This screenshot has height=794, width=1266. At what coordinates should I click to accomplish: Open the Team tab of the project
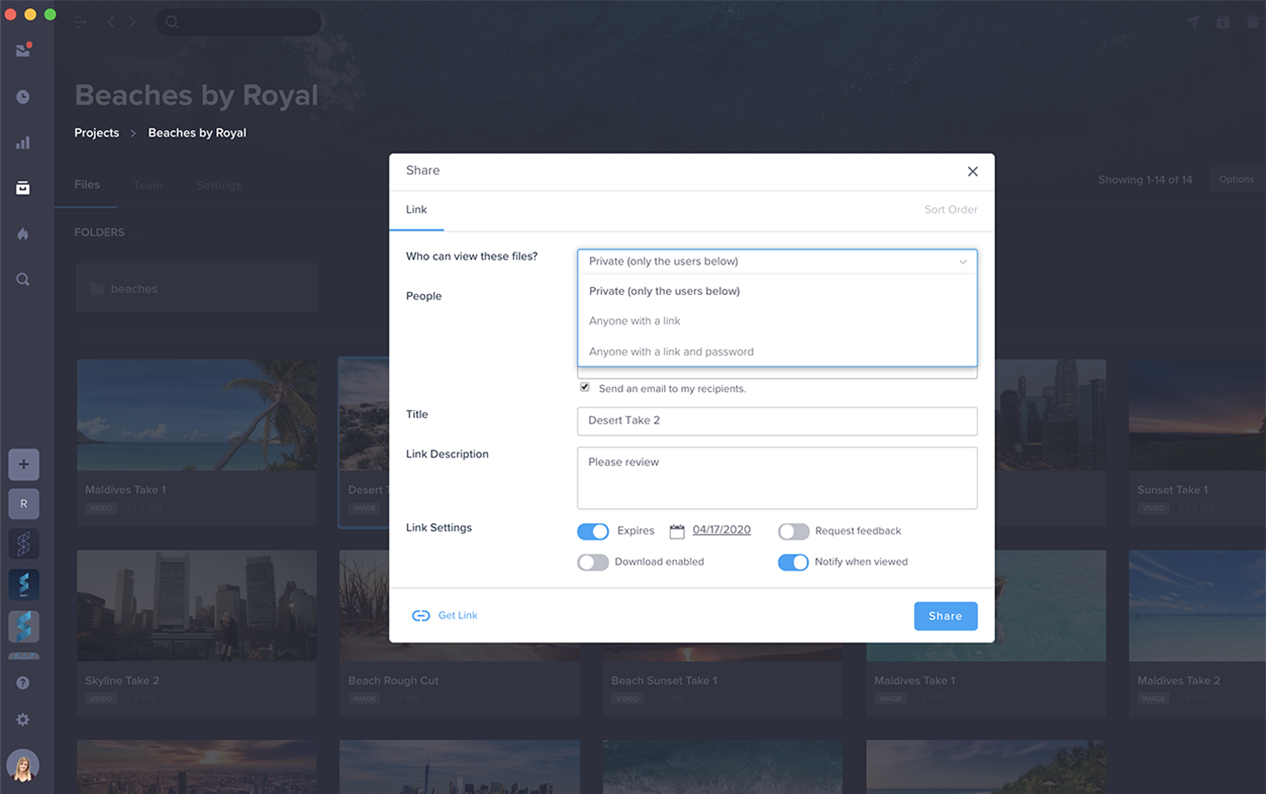coord(148,185)
